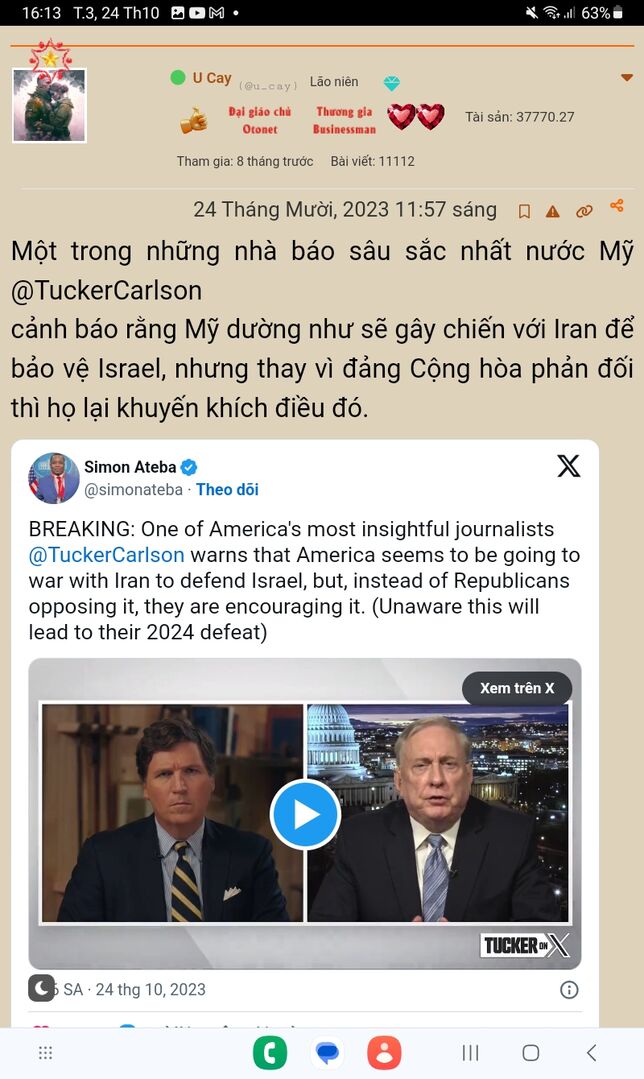Show recent apps navigation button

[471, 1053]
